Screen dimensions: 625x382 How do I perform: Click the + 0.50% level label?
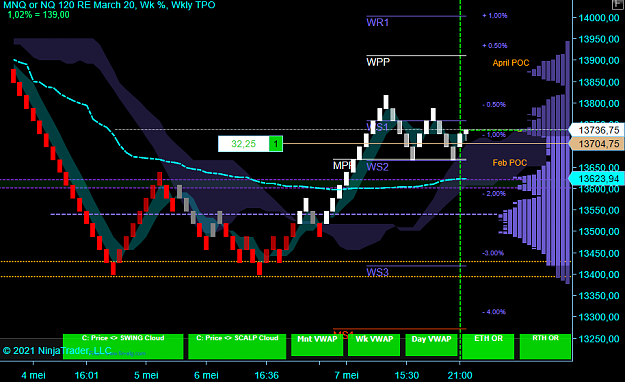pos(495,45)
